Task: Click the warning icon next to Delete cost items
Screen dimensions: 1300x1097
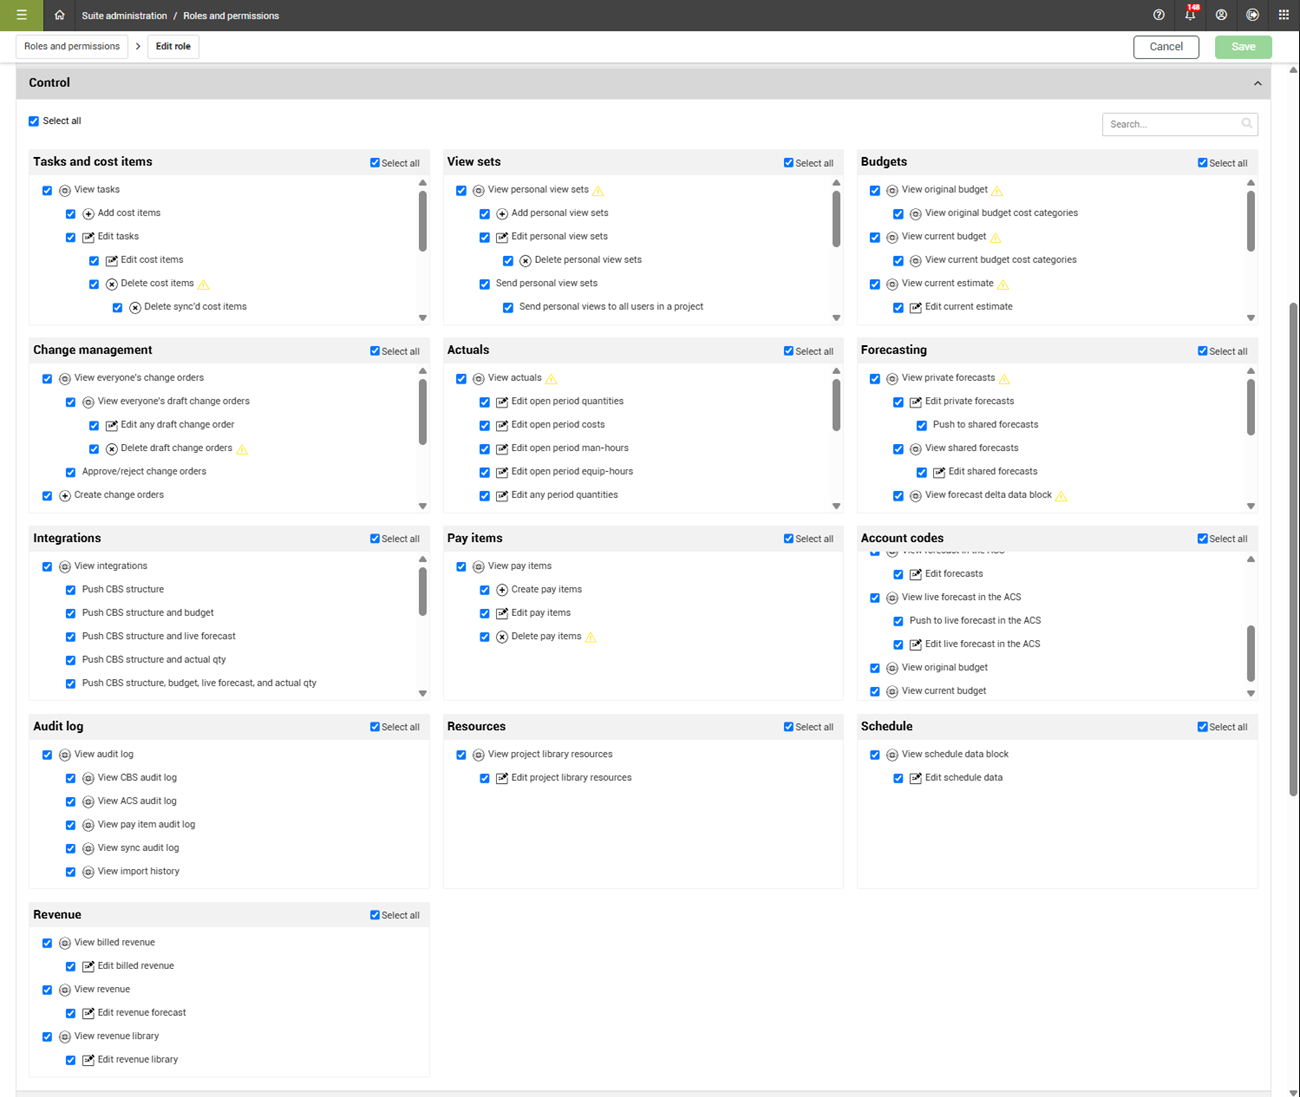Action: (x=204, y=284)
